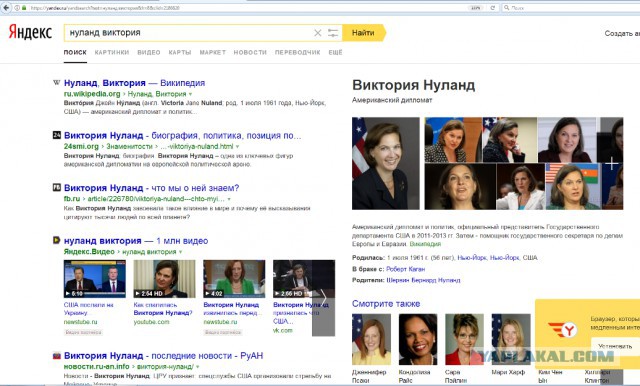Open dropdown arrow next to новости.ru-an.info result
Screen dimensions: 640x386
coord(198,367)
